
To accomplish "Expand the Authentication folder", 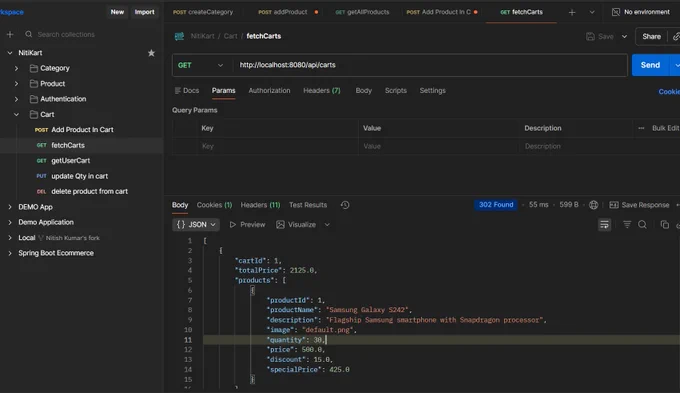I will pyautogui.click(x=16, y=99).
